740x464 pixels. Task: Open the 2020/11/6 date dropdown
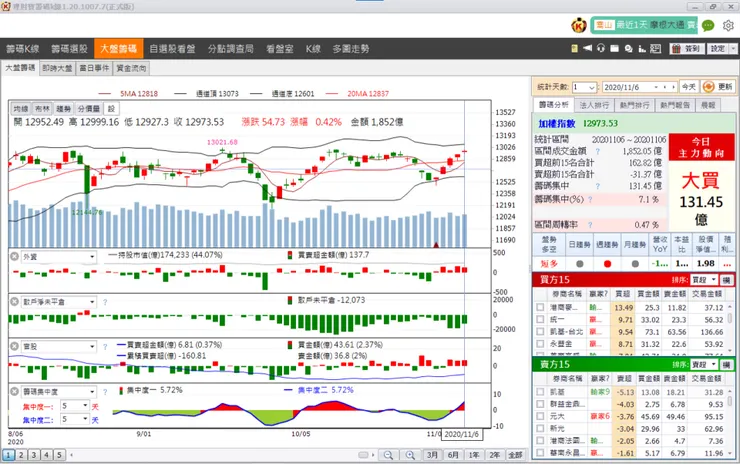coord(656,87)
